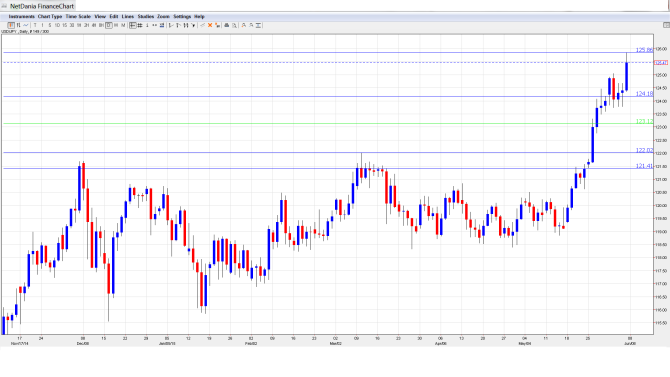670x377 pixels.
Task: Click the printer icon in toolbar
Action: click(x=227, y=26)
